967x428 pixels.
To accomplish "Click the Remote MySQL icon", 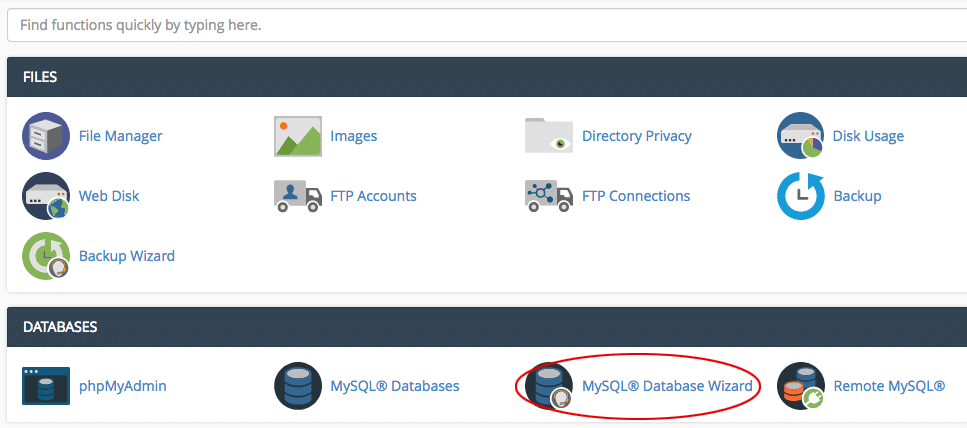I will click(x=800, y=386).
